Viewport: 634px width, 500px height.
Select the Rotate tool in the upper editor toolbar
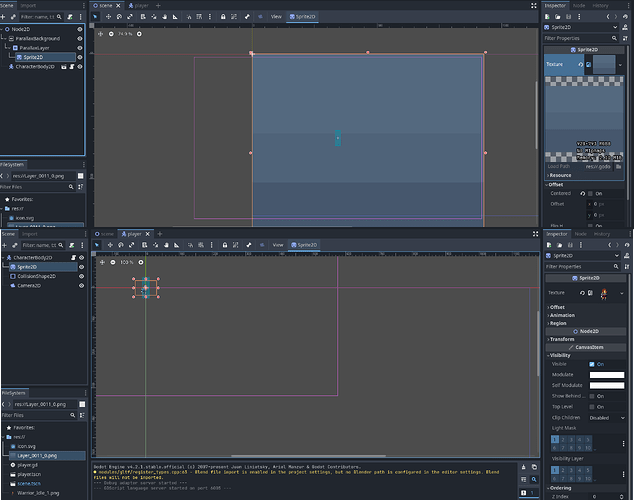pos(119,17)
